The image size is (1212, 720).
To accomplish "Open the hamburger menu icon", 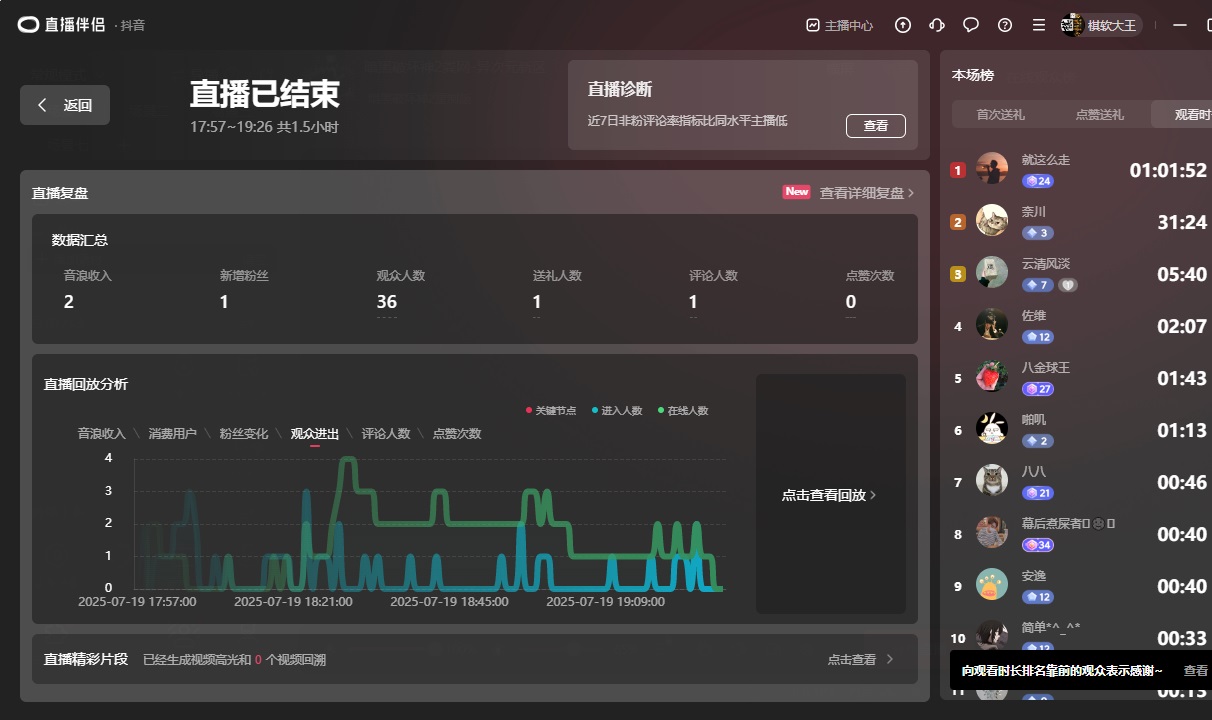I will (x=1039, y=25).
